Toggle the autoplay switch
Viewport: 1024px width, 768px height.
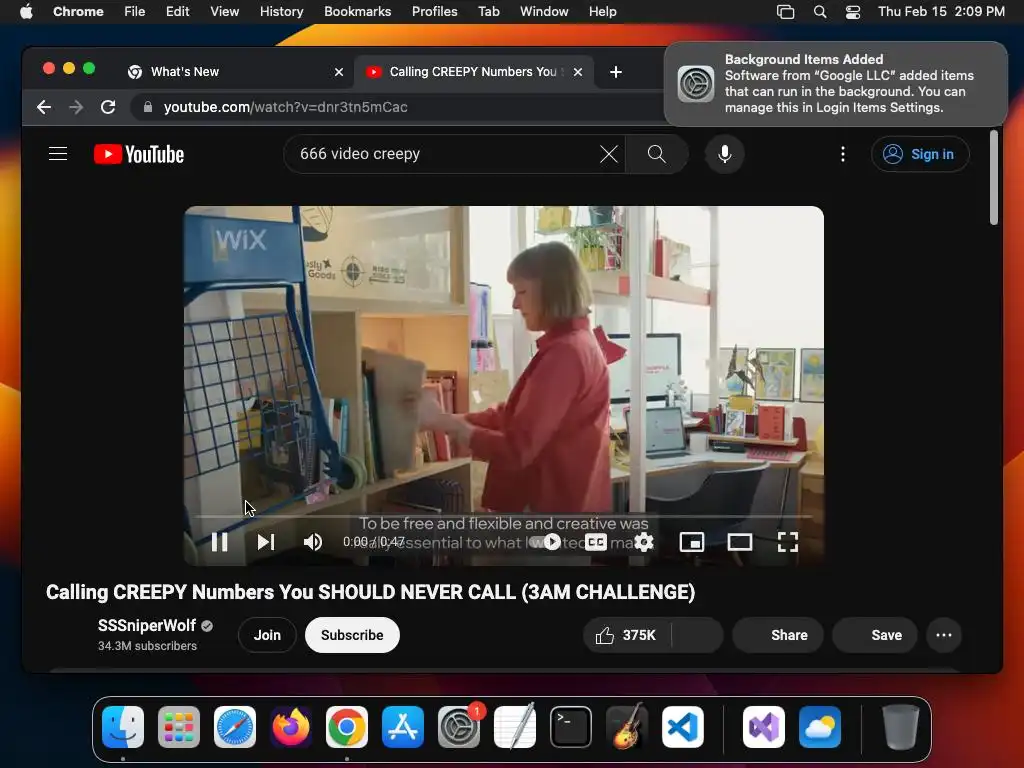click(x=545, y=542)
